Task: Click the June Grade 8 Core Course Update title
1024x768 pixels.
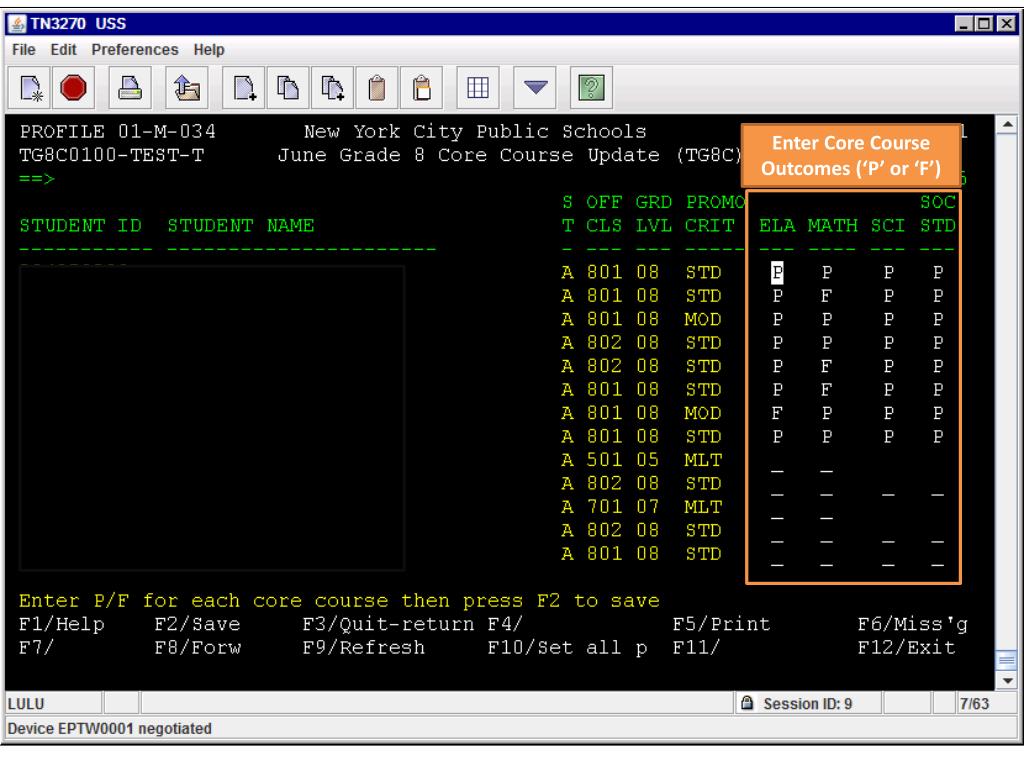Action: tap(468, 155)
